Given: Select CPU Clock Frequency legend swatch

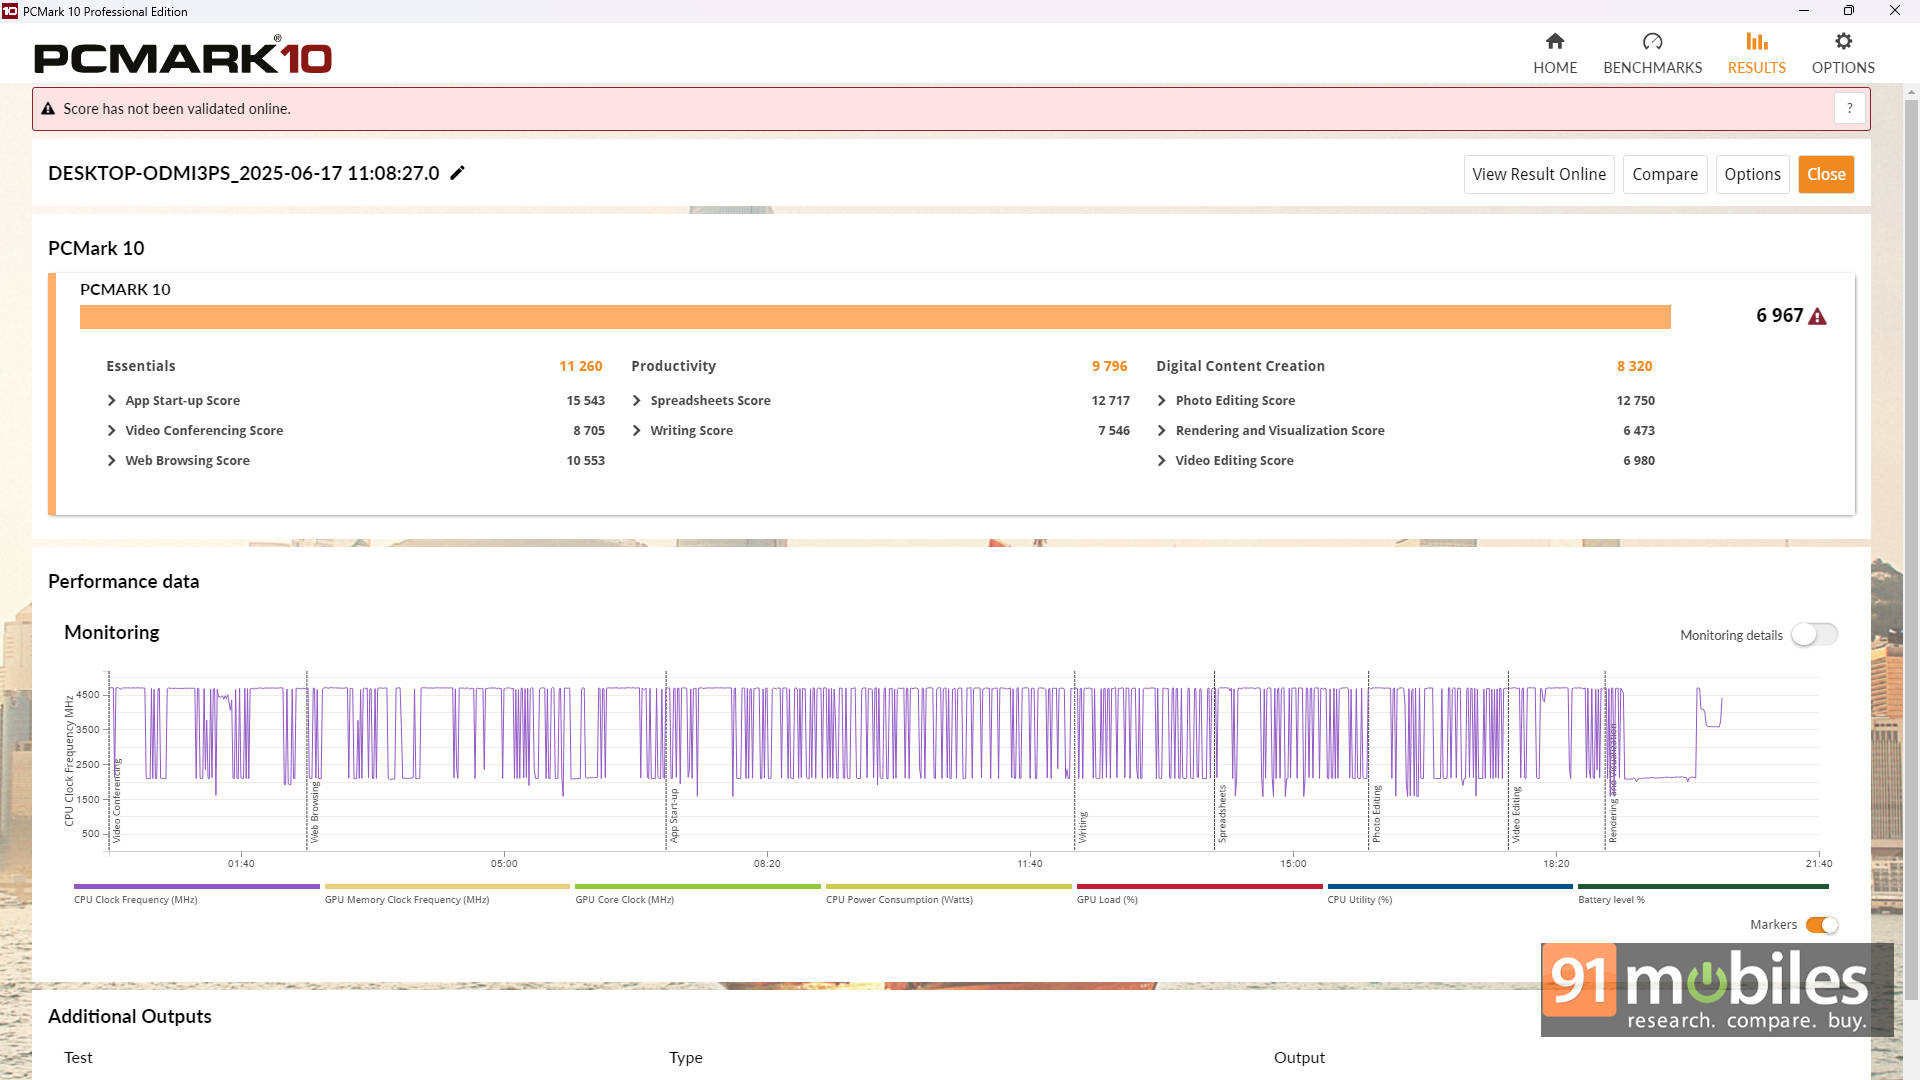Looking at the screenshot, I should click(x=197, y=886).
